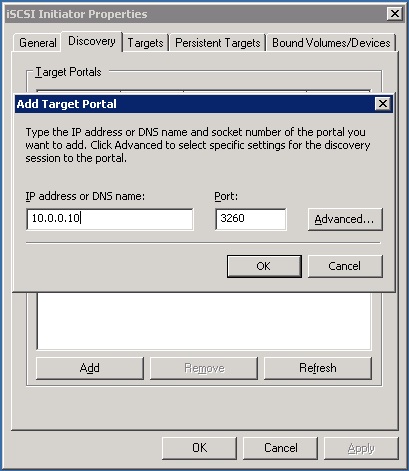Refresh the target portals list

pyautogui.click(x=318, y=368)
